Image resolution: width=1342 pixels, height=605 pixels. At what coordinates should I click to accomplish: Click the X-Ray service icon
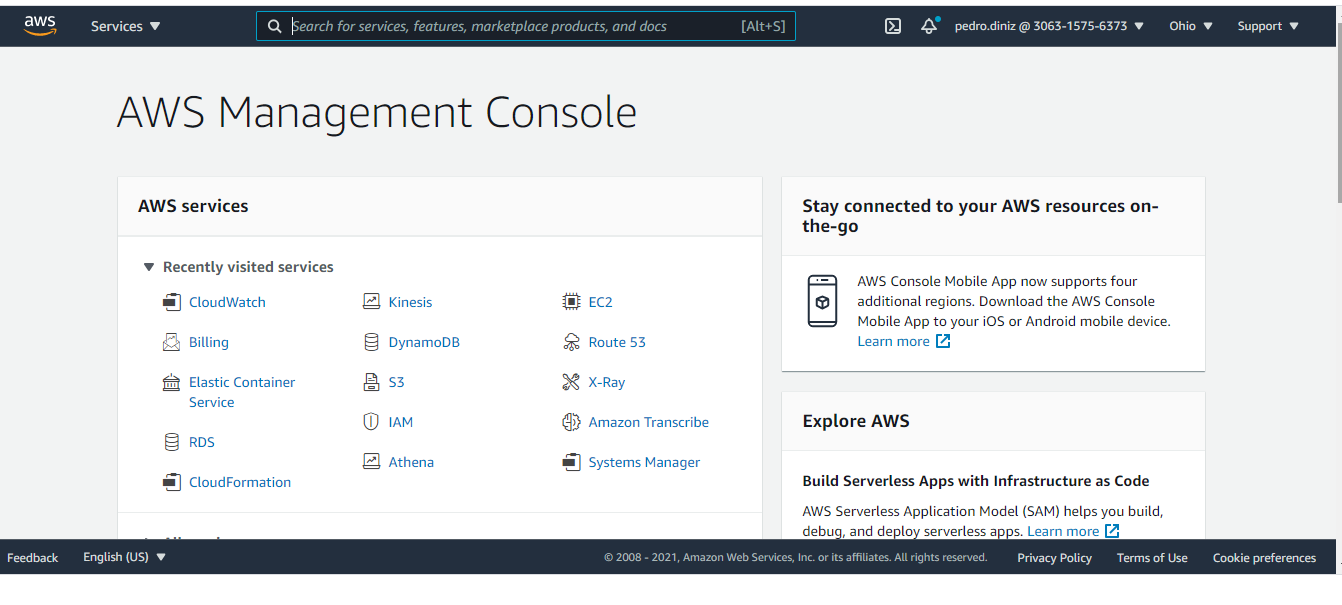pos(571,382)
